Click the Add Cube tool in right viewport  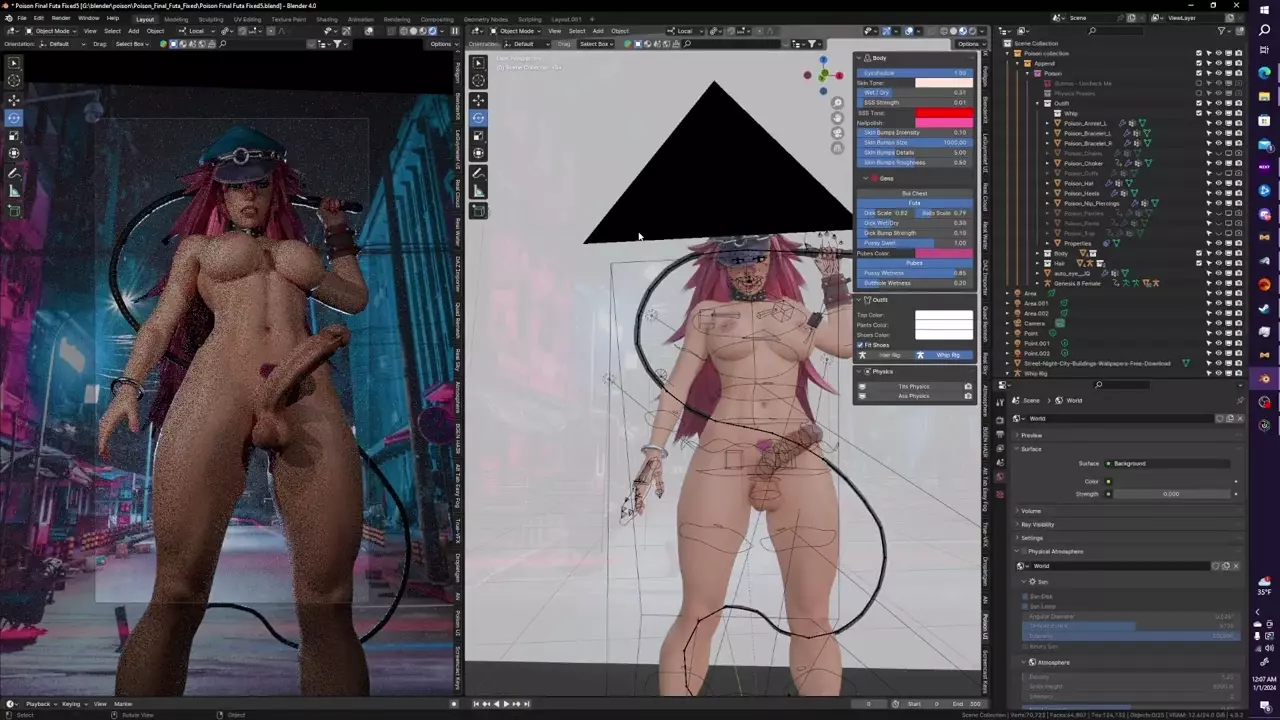click(478, 211)
